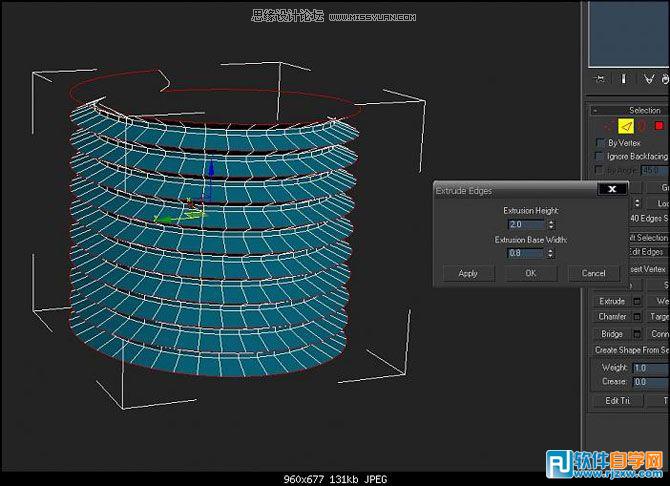Expand the Edit Edges rollout header

649,252
